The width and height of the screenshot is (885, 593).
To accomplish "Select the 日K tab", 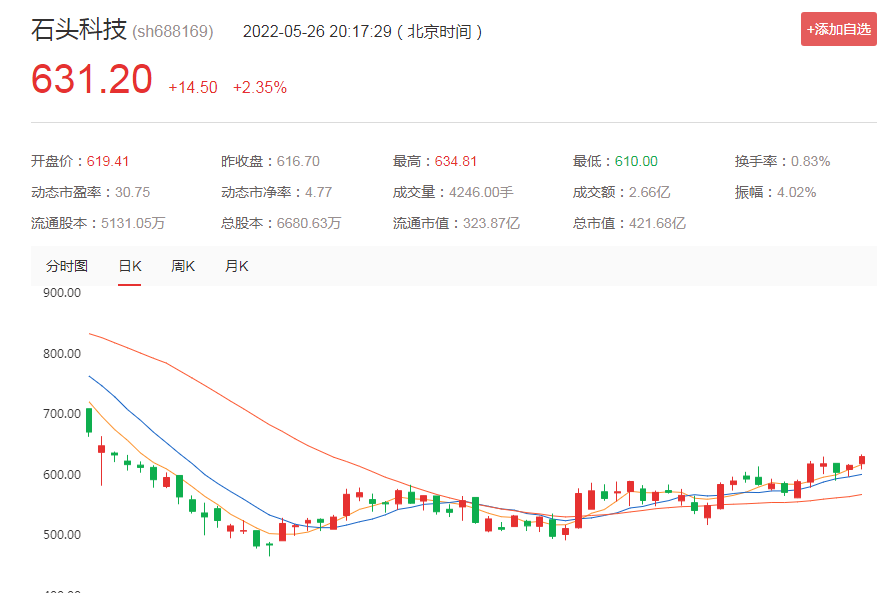I will click(129, 266).
